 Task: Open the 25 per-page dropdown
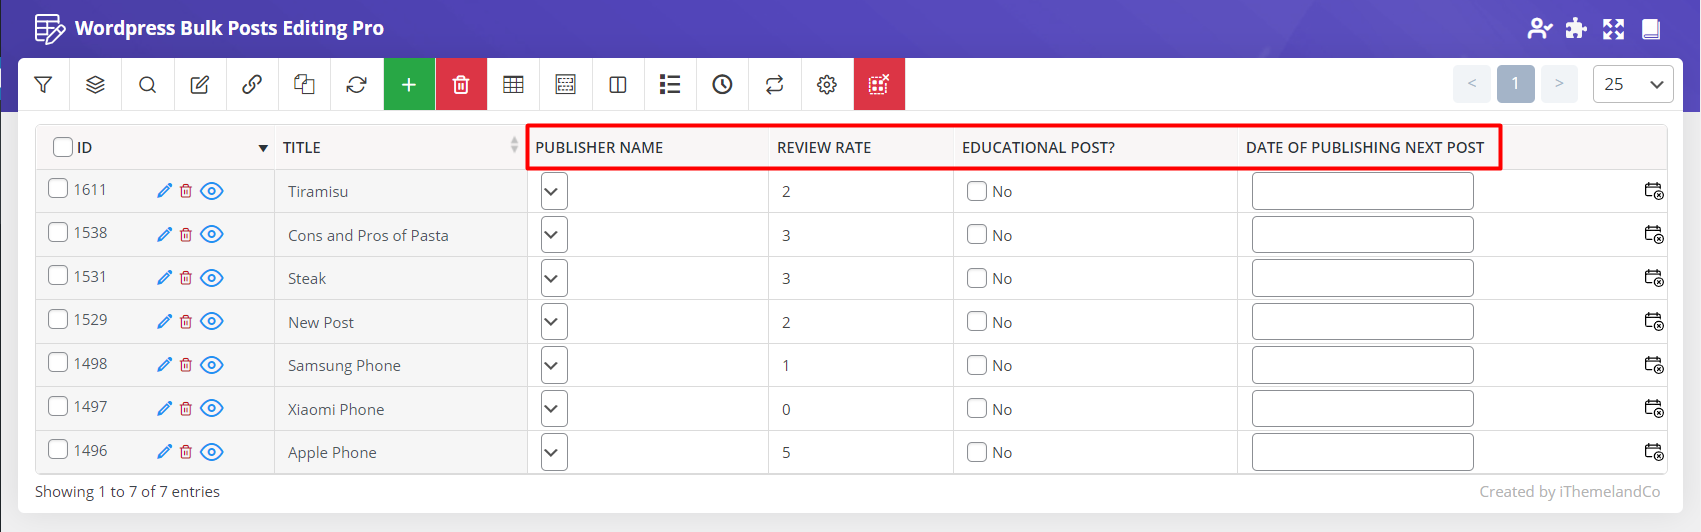(1633, 85)
